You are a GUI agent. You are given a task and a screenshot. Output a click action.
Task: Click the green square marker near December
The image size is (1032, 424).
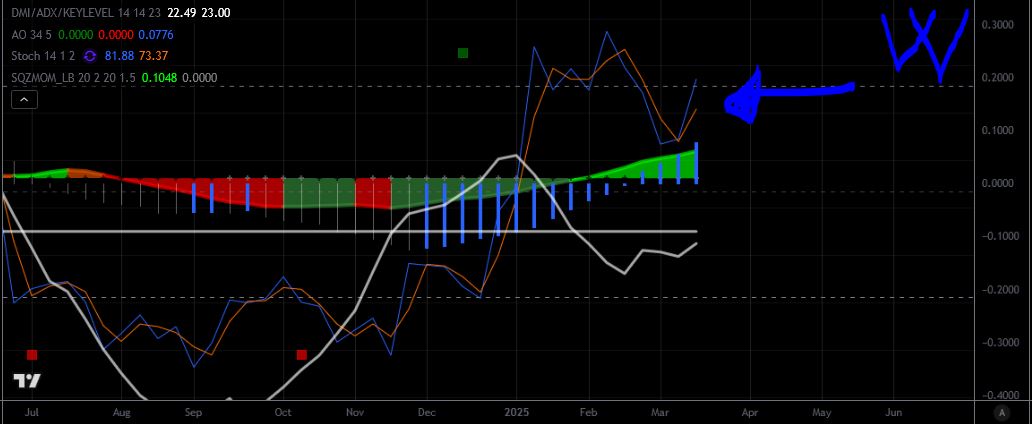[463, 53]
